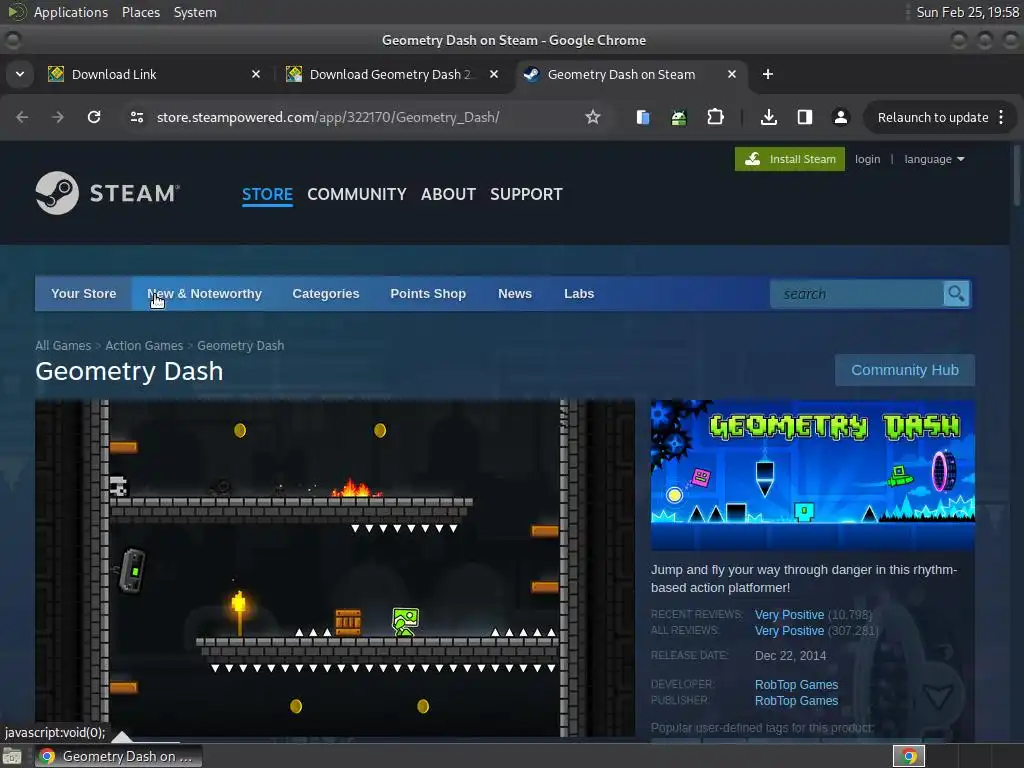Open the tab search dropdown arrow
The width and height of the screenshot is (1024, 768).
[20, 74]
